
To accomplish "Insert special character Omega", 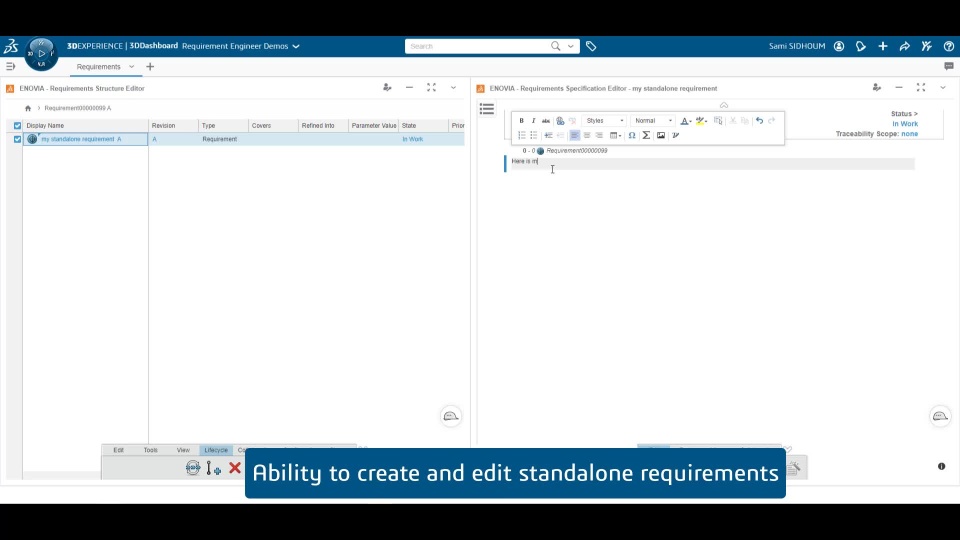I will 632,135.
